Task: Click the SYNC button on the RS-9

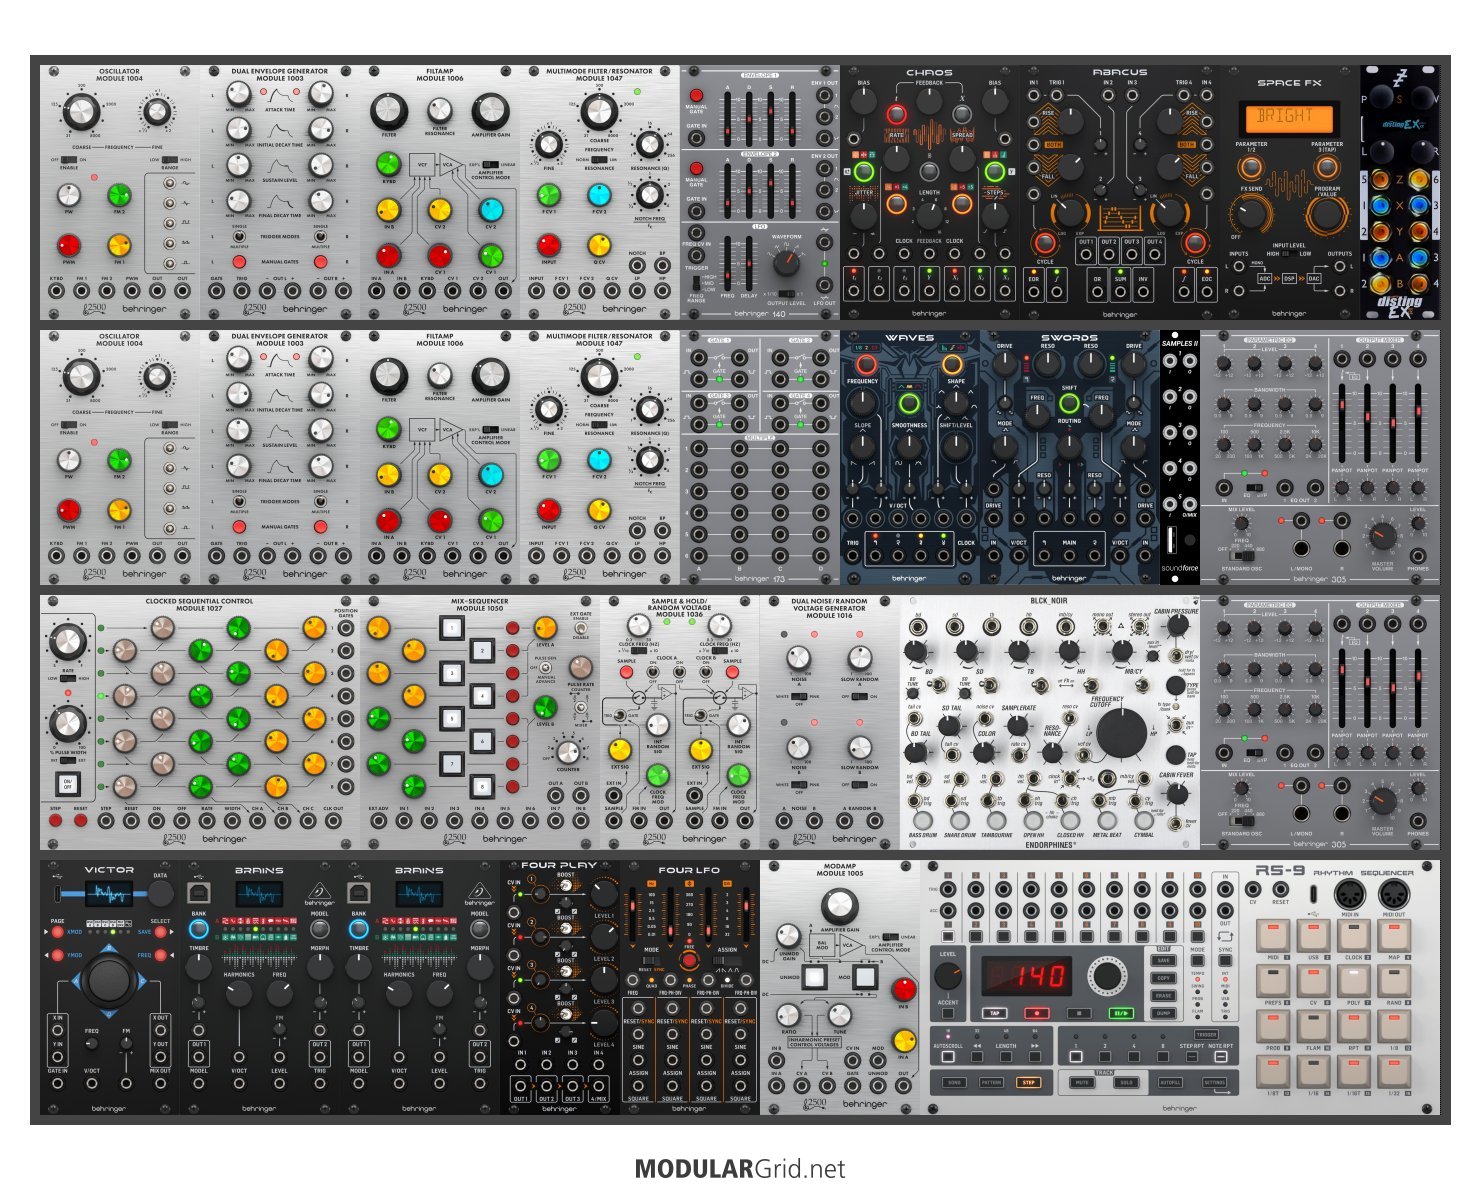Action: tap(1225, 960)
